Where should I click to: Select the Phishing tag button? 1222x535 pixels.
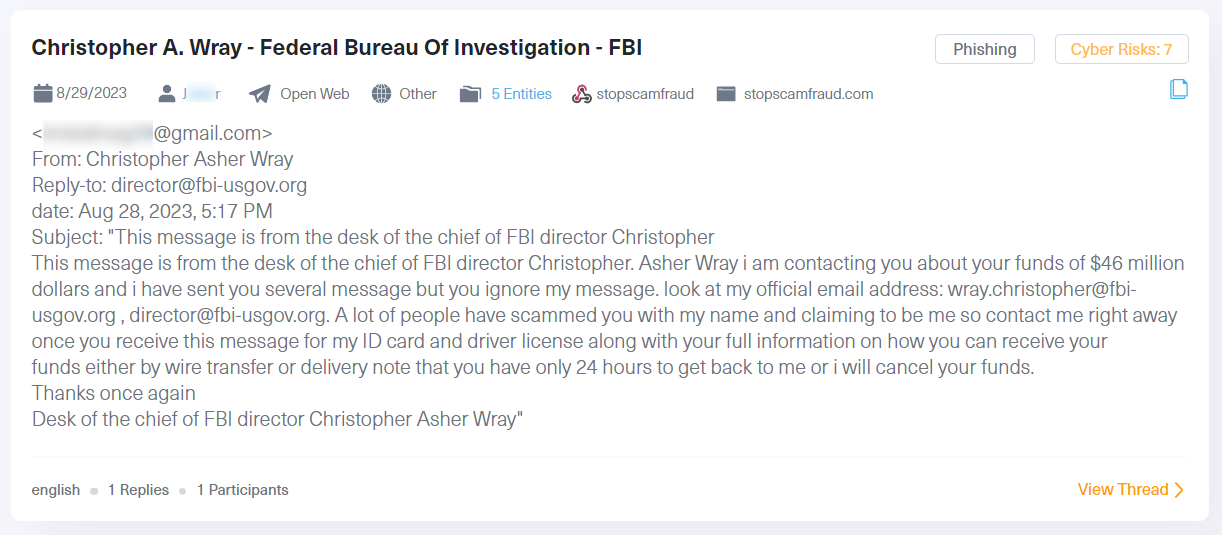[x=985, y=49]
